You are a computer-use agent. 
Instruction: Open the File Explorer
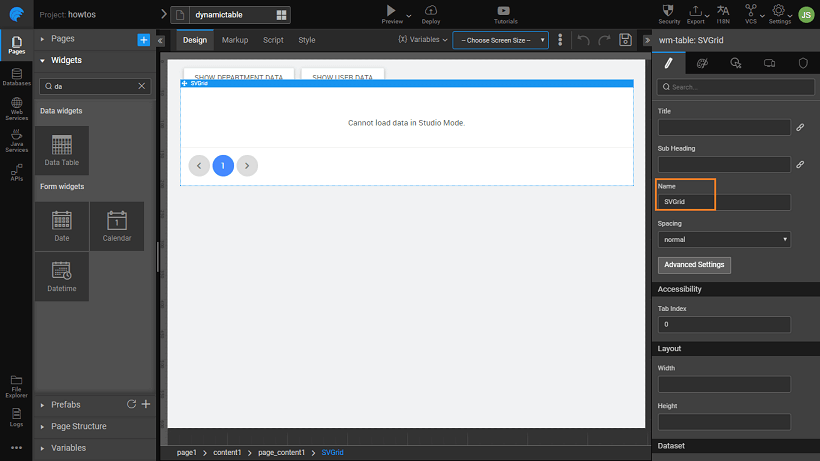click(x=16, y=383)
